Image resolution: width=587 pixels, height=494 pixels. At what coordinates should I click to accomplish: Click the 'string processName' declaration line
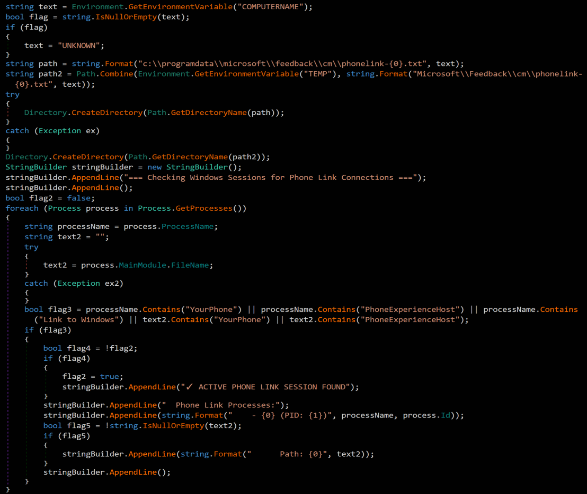coord(121,227)
